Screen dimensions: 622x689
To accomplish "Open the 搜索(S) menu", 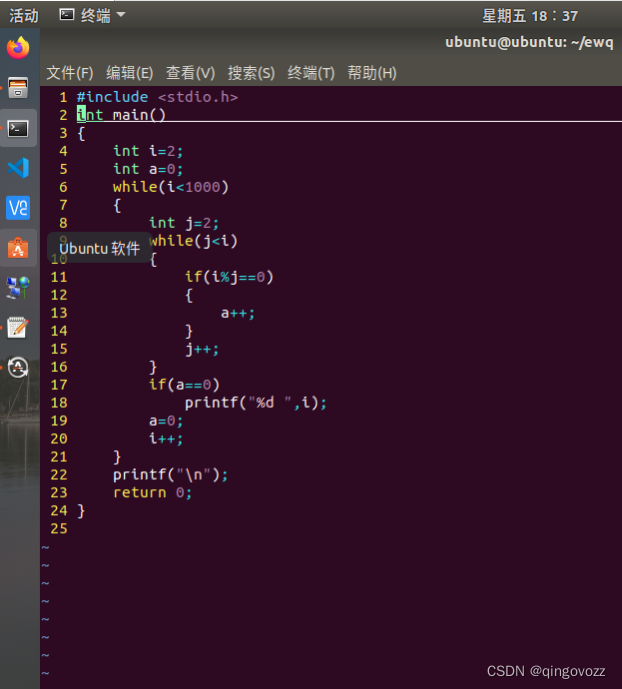I will pos(251,73).
